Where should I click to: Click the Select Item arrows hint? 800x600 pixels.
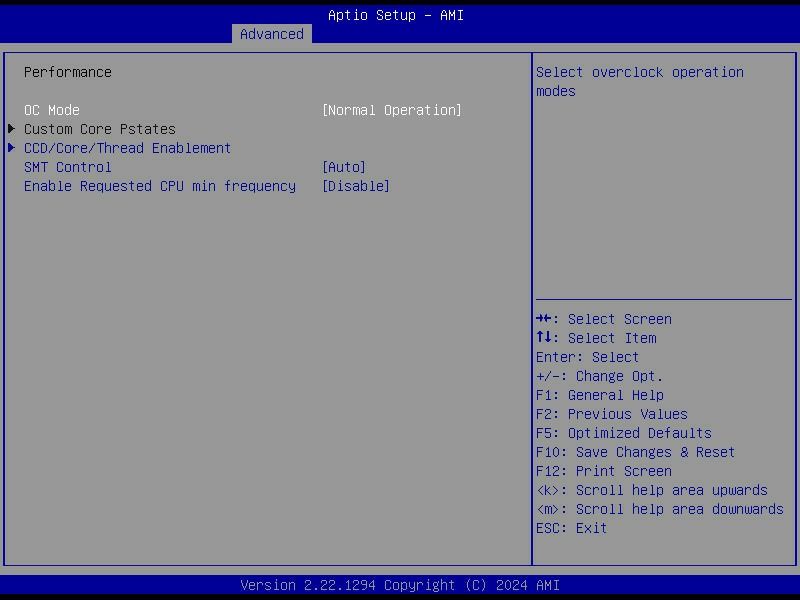tap(596, 338)
